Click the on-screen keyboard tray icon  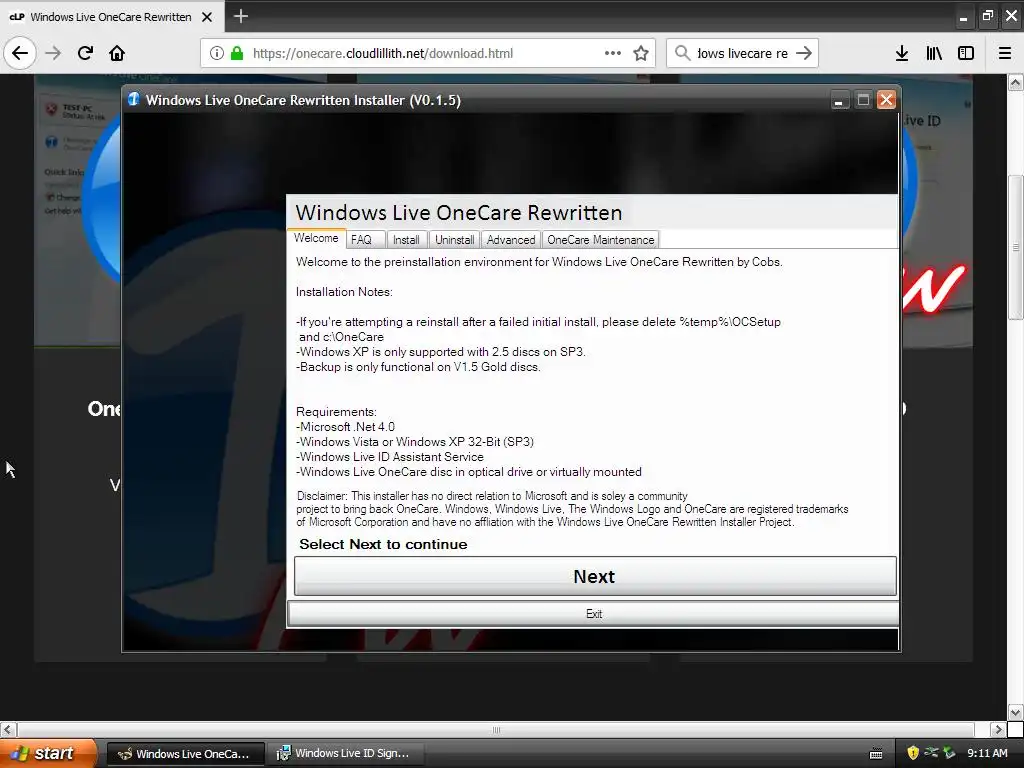(x=876, y=754)
